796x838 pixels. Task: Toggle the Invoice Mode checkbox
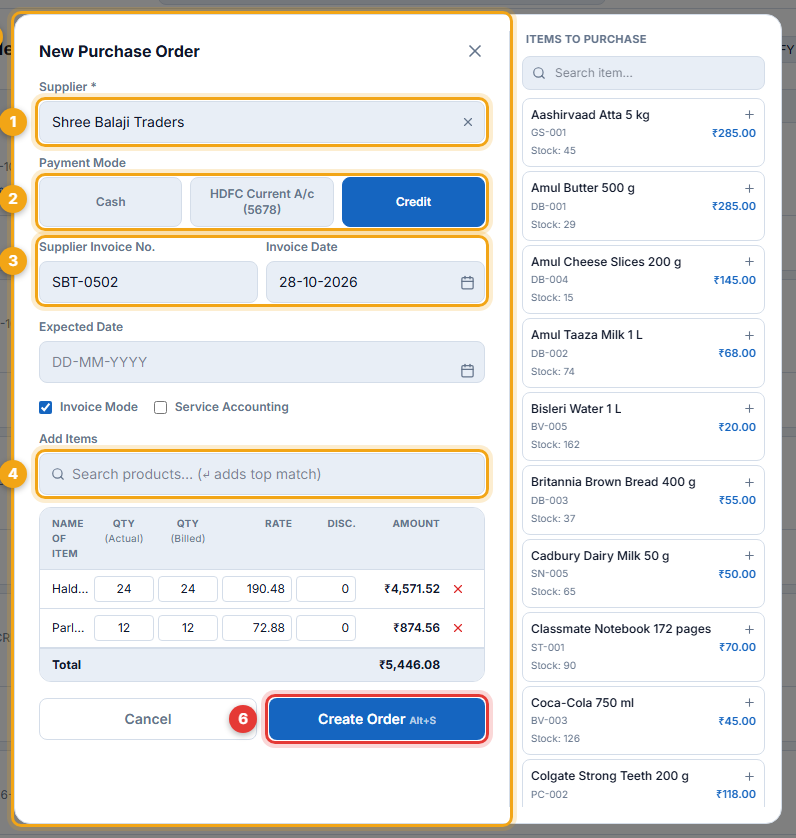click(x=45, y=408)
